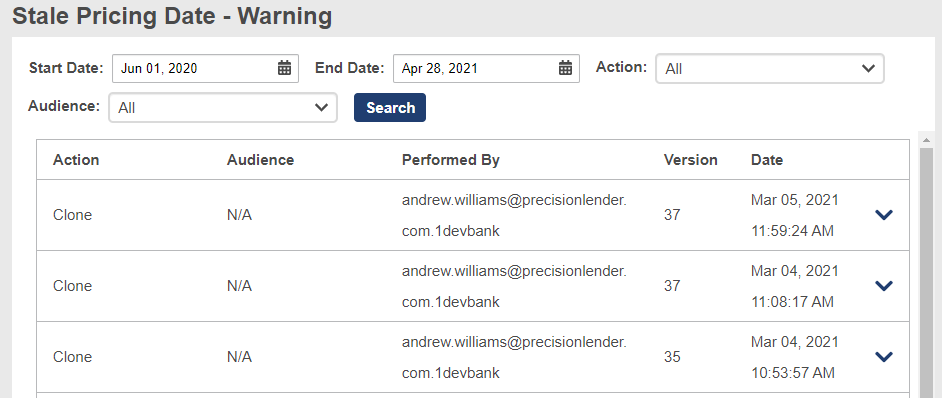Click the Version column header
This screenshot has height=398, width=942.
(691, 160)
